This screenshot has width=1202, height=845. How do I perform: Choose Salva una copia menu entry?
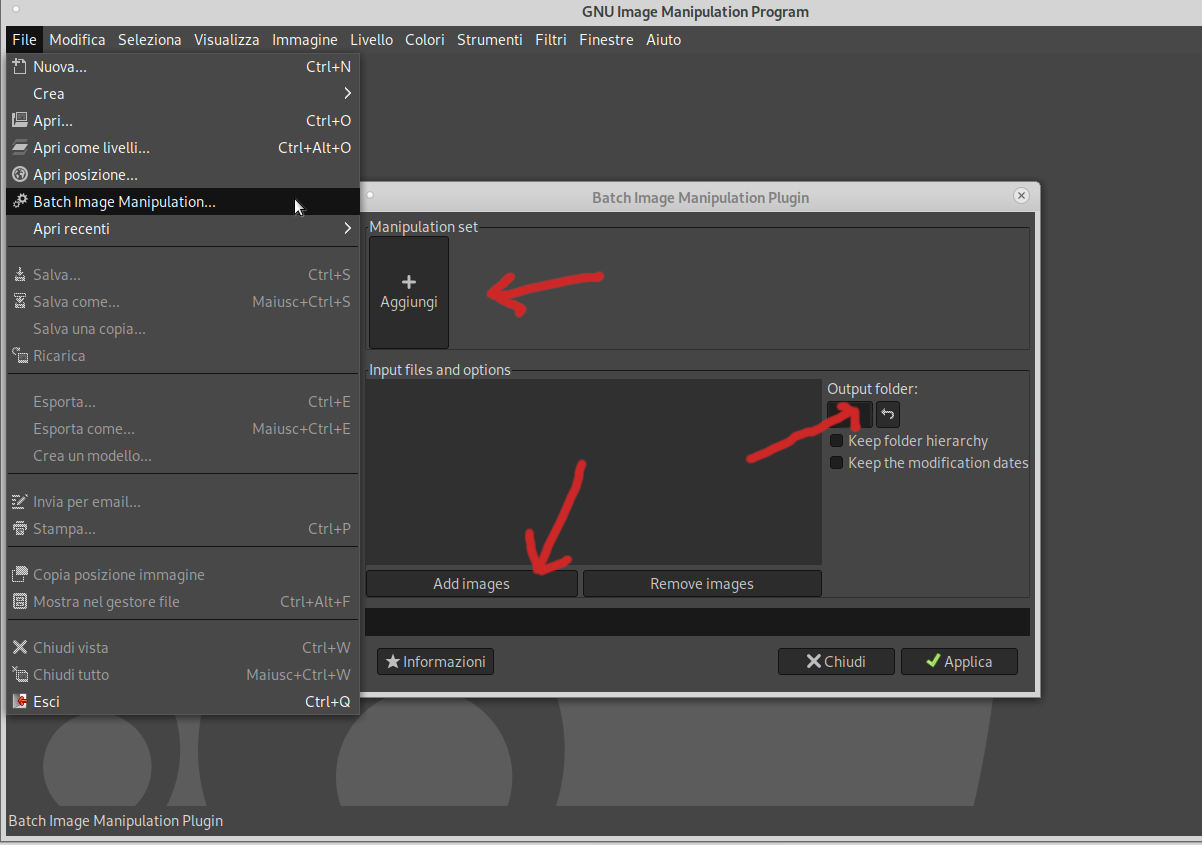point(182,329)
